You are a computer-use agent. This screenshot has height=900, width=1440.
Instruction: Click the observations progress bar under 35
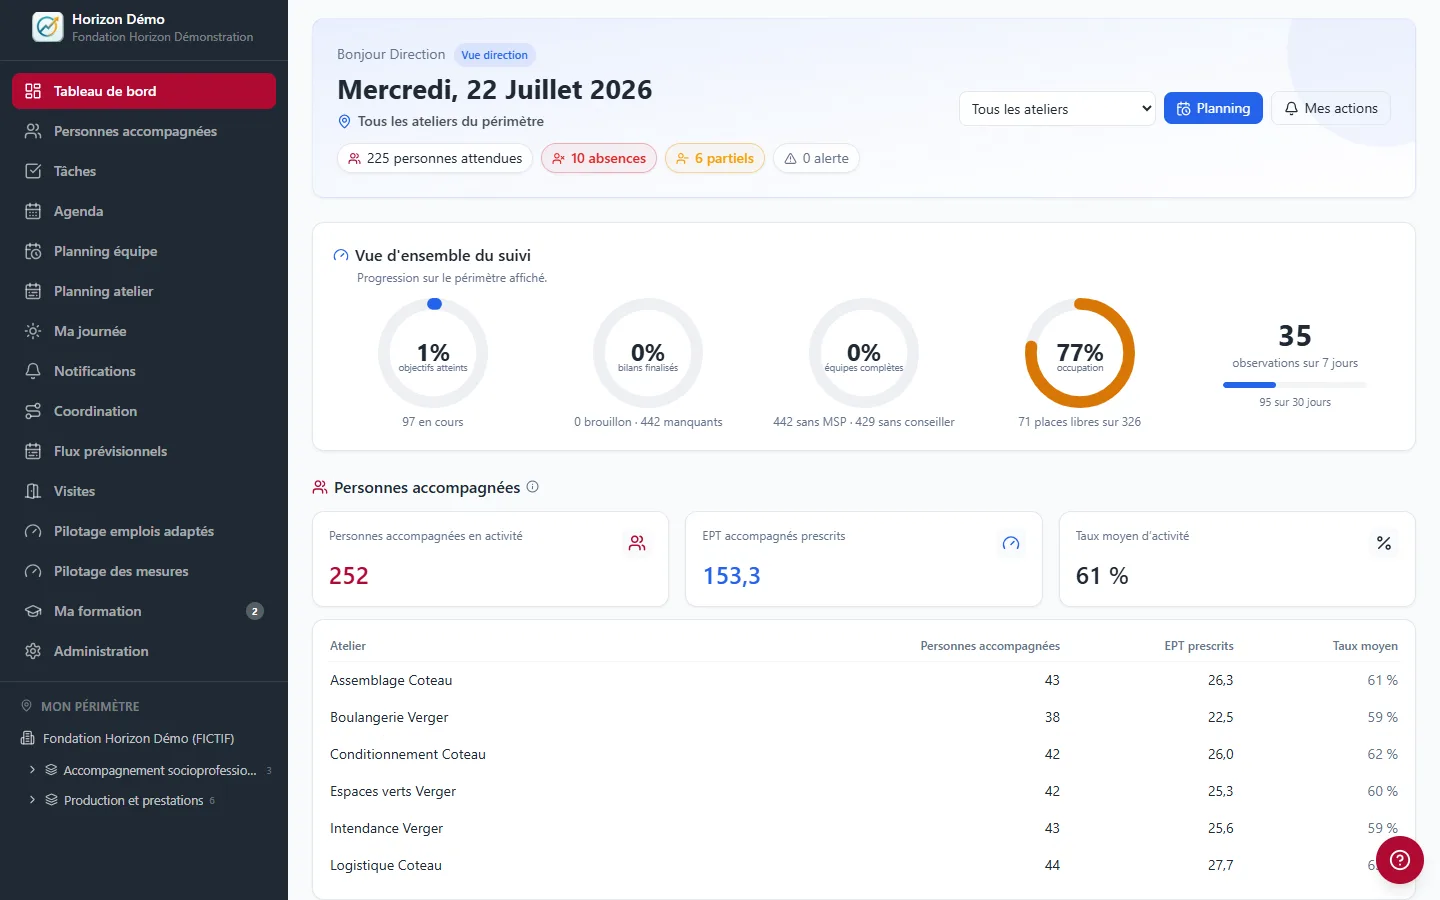click(x=1295, y=385)
